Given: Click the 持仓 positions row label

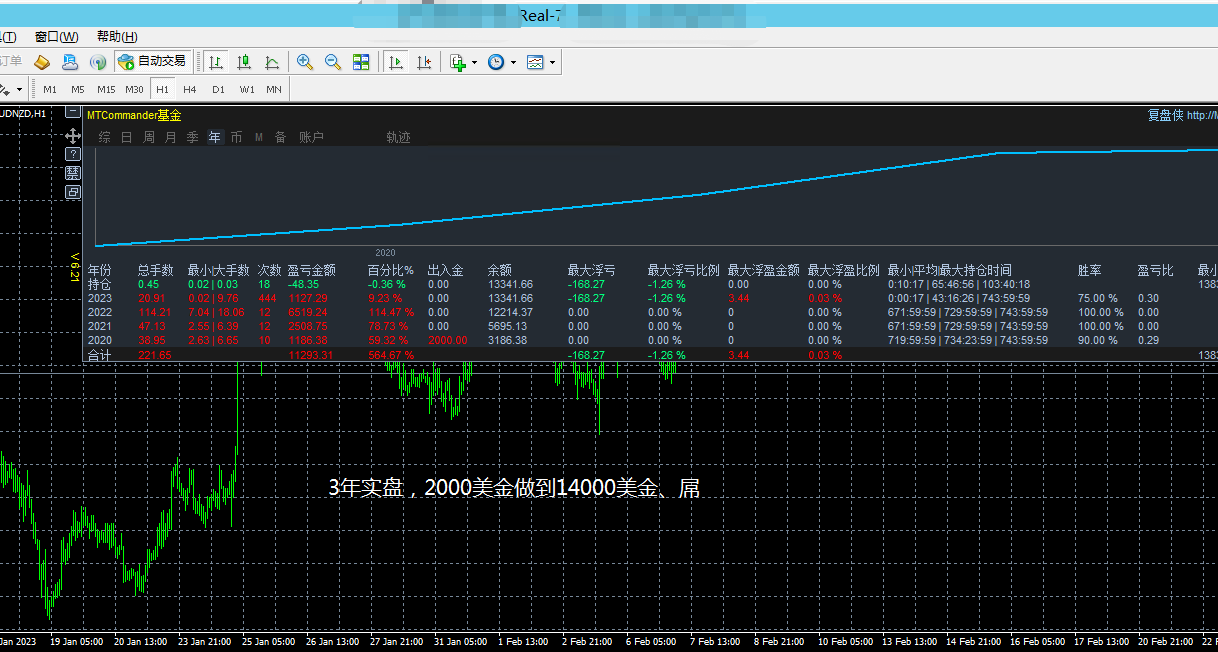Looking at the screenshot, I should tap(99, 284).
